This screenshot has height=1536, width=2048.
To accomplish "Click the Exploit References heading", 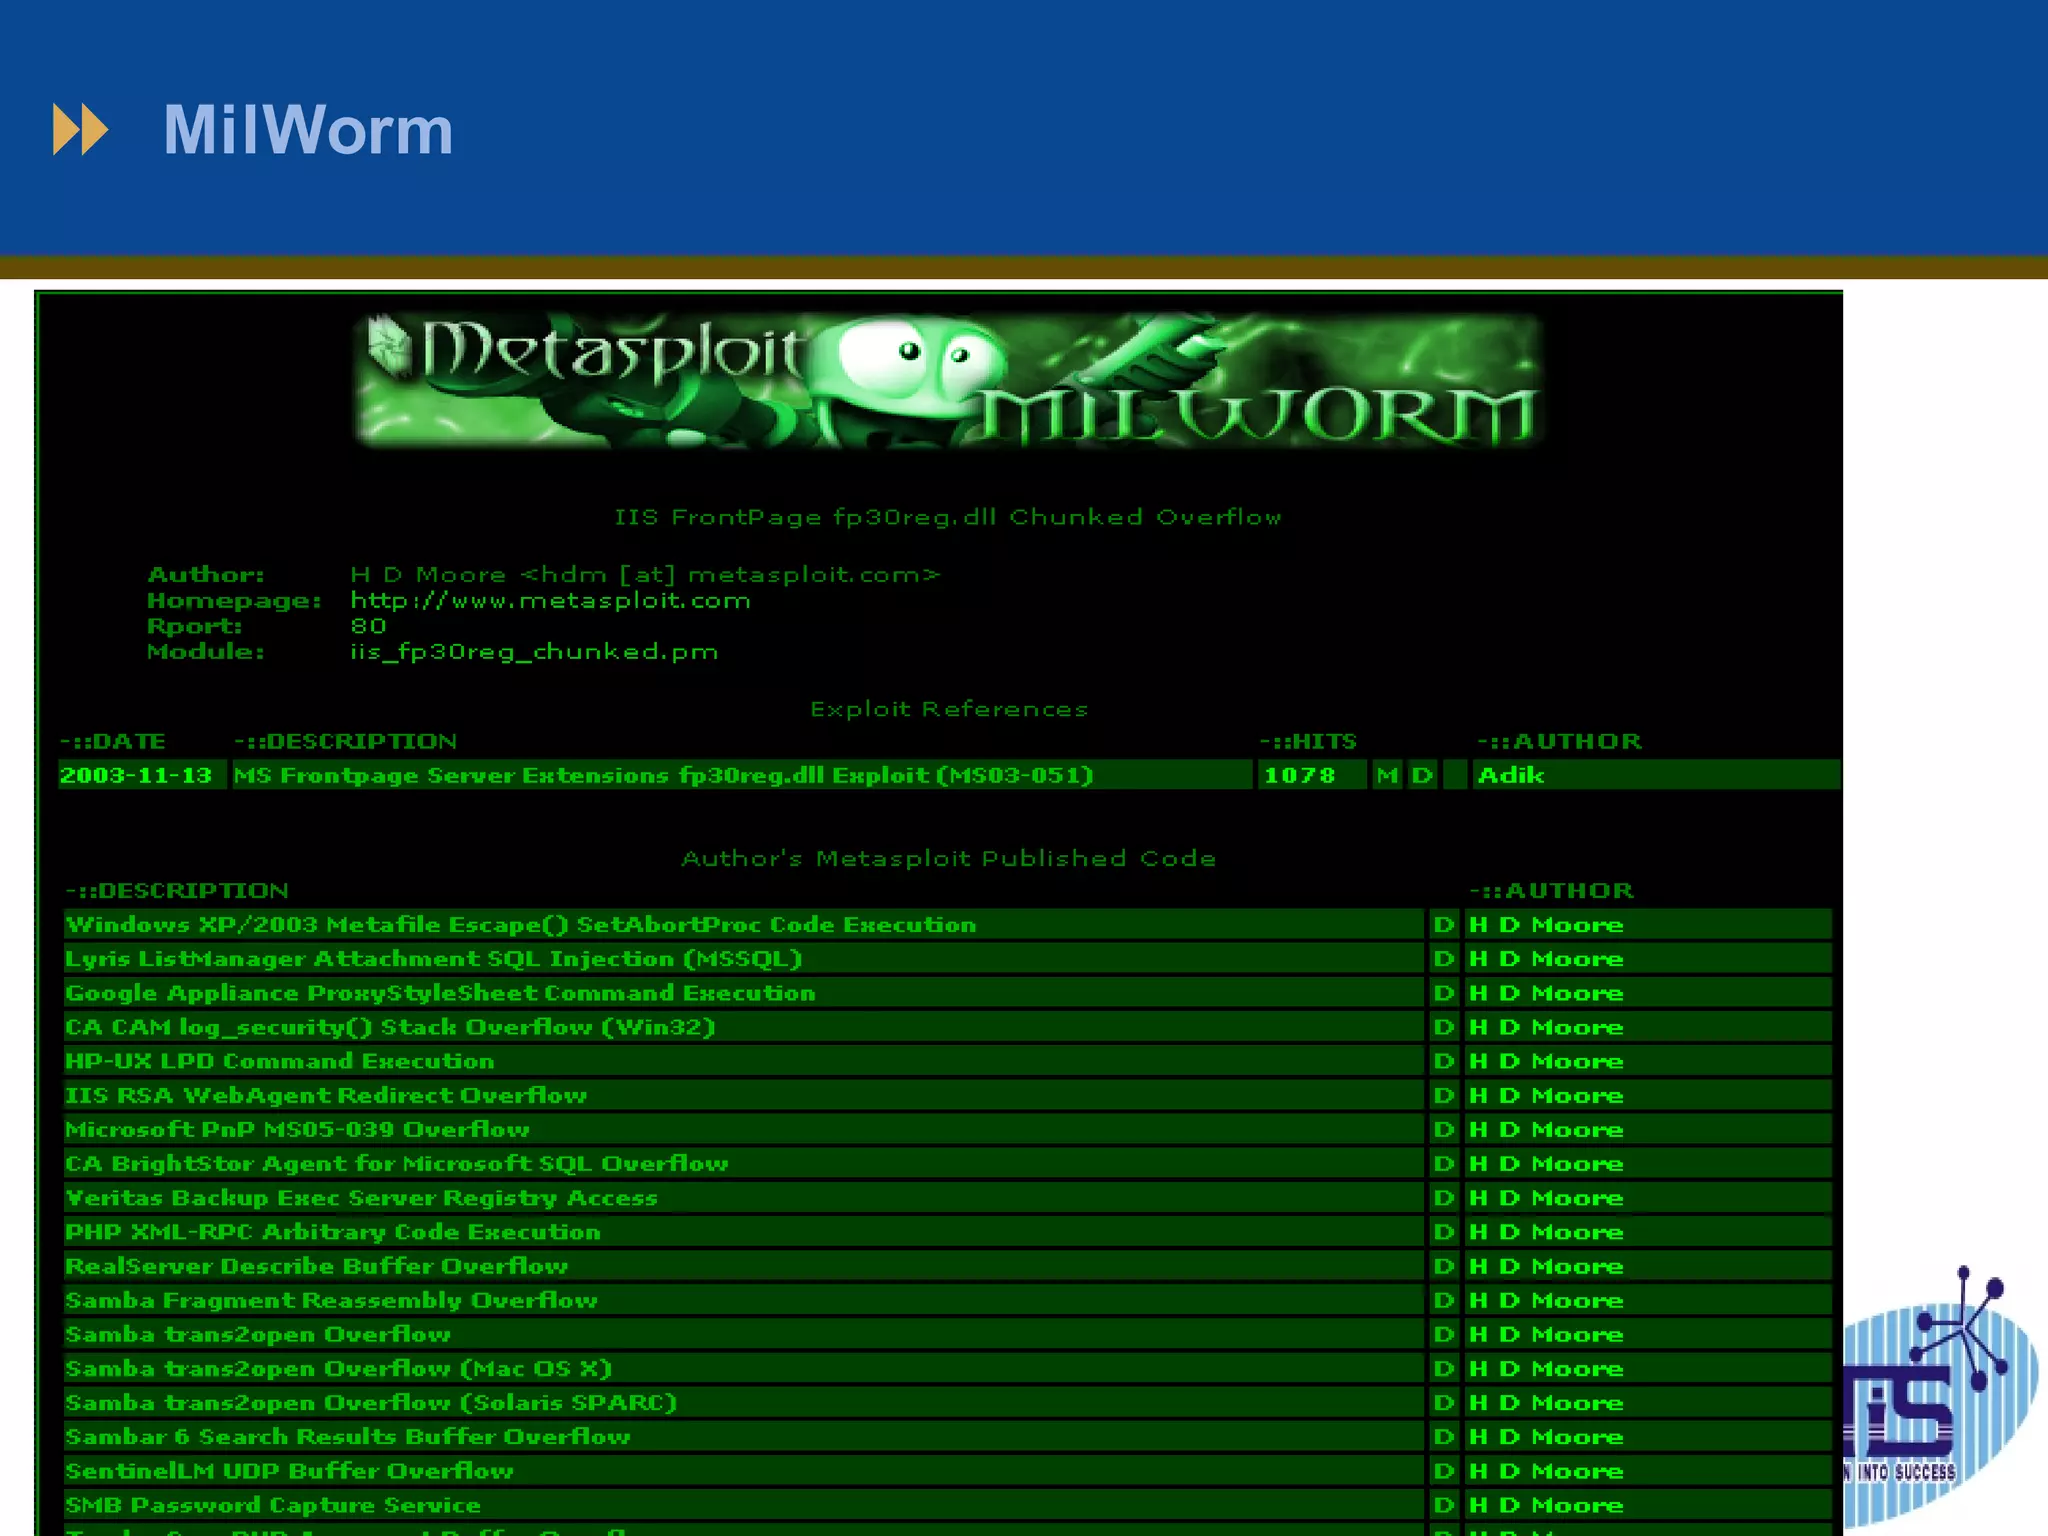I will 949,709.
